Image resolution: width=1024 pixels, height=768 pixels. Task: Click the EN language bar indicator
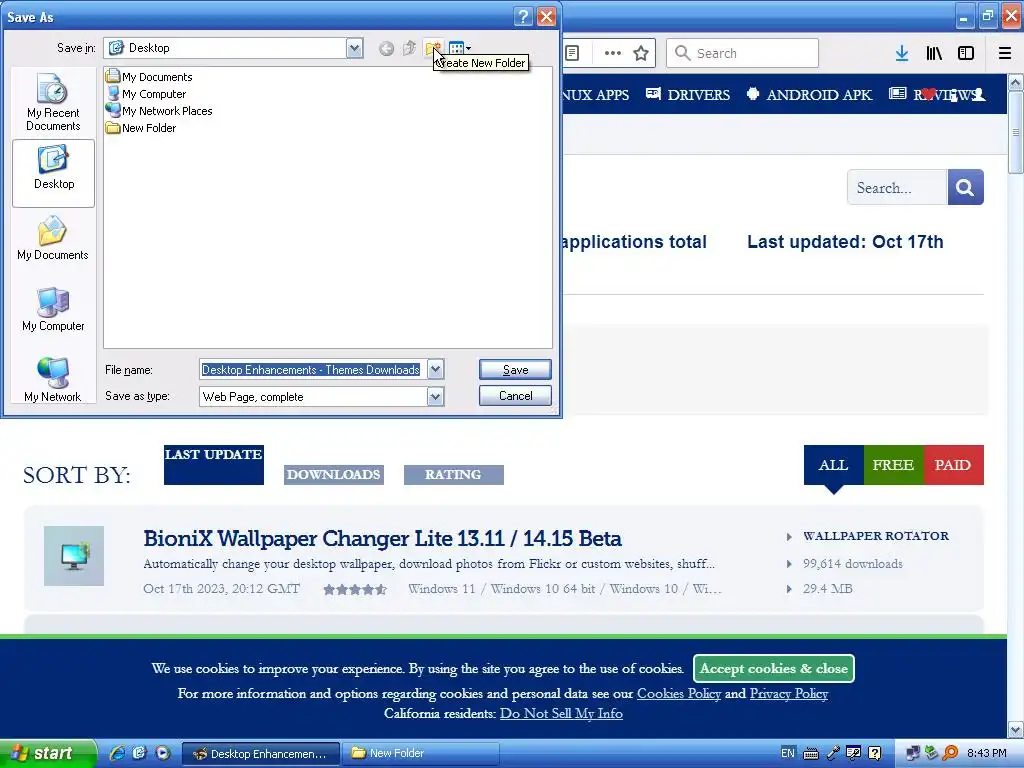[788, 754]
